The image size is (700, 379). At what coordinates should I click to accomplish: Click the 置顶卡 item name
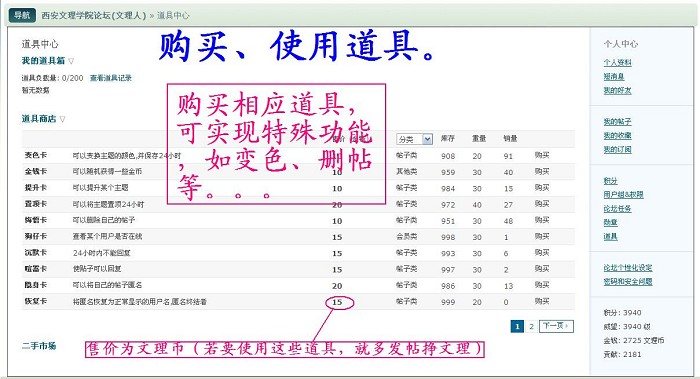point(36,204)
